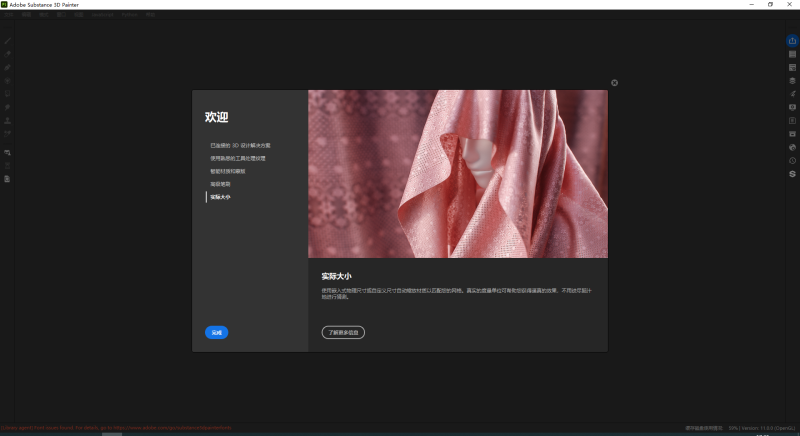800x436 pixels.
Task: Open the History clock icon in right dock
Action: point(792,161)
